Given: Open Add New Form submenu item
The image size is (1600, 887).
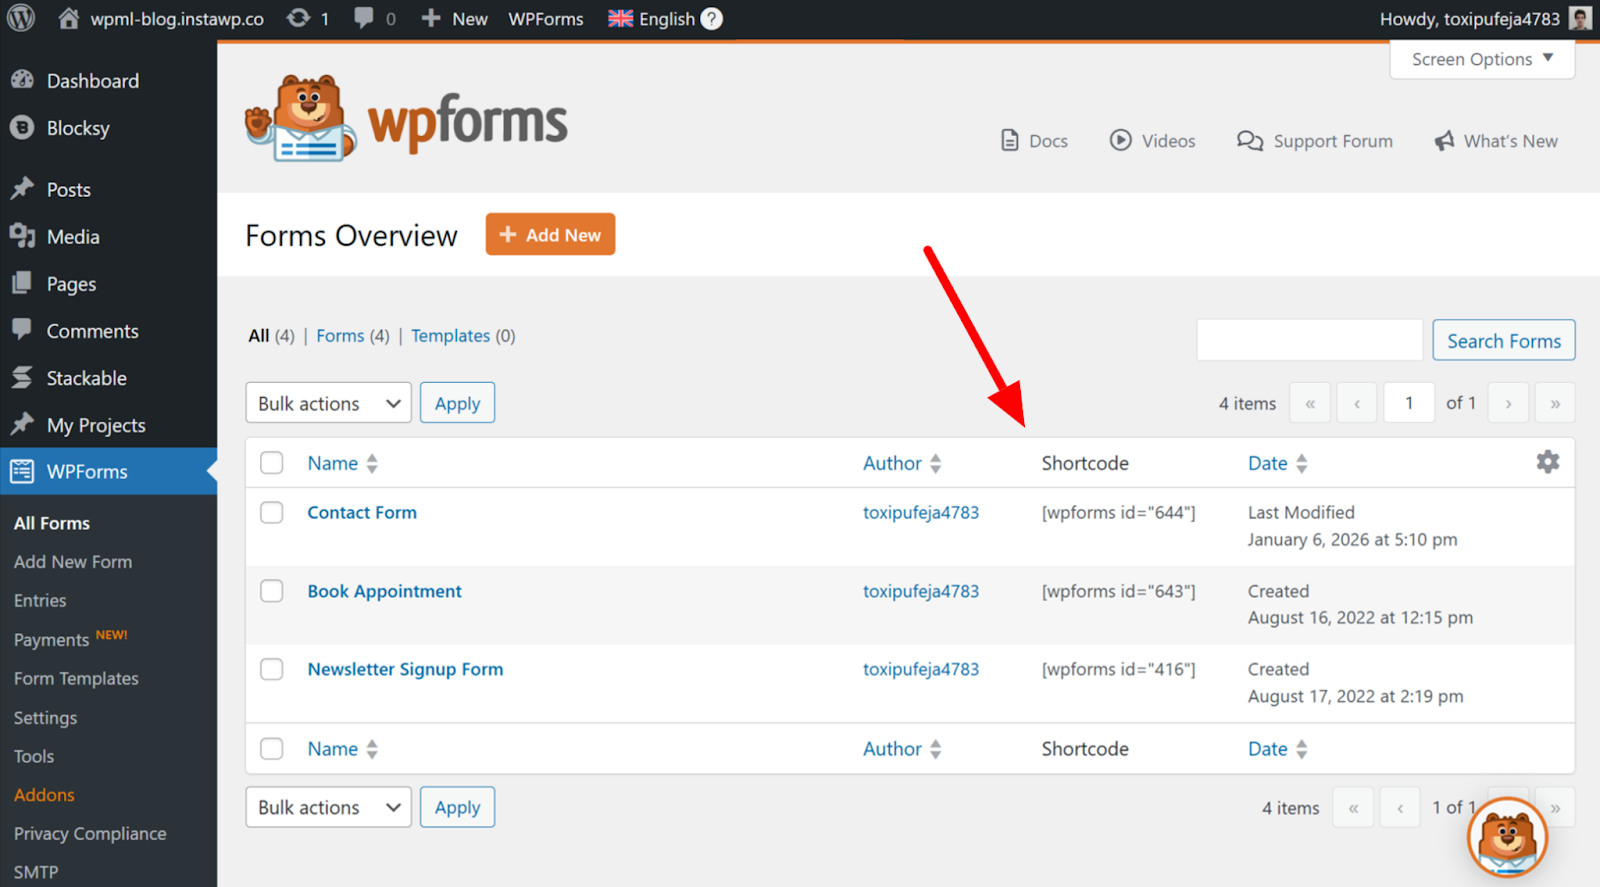Looking at the screenshot, I should tap(73, 562).
